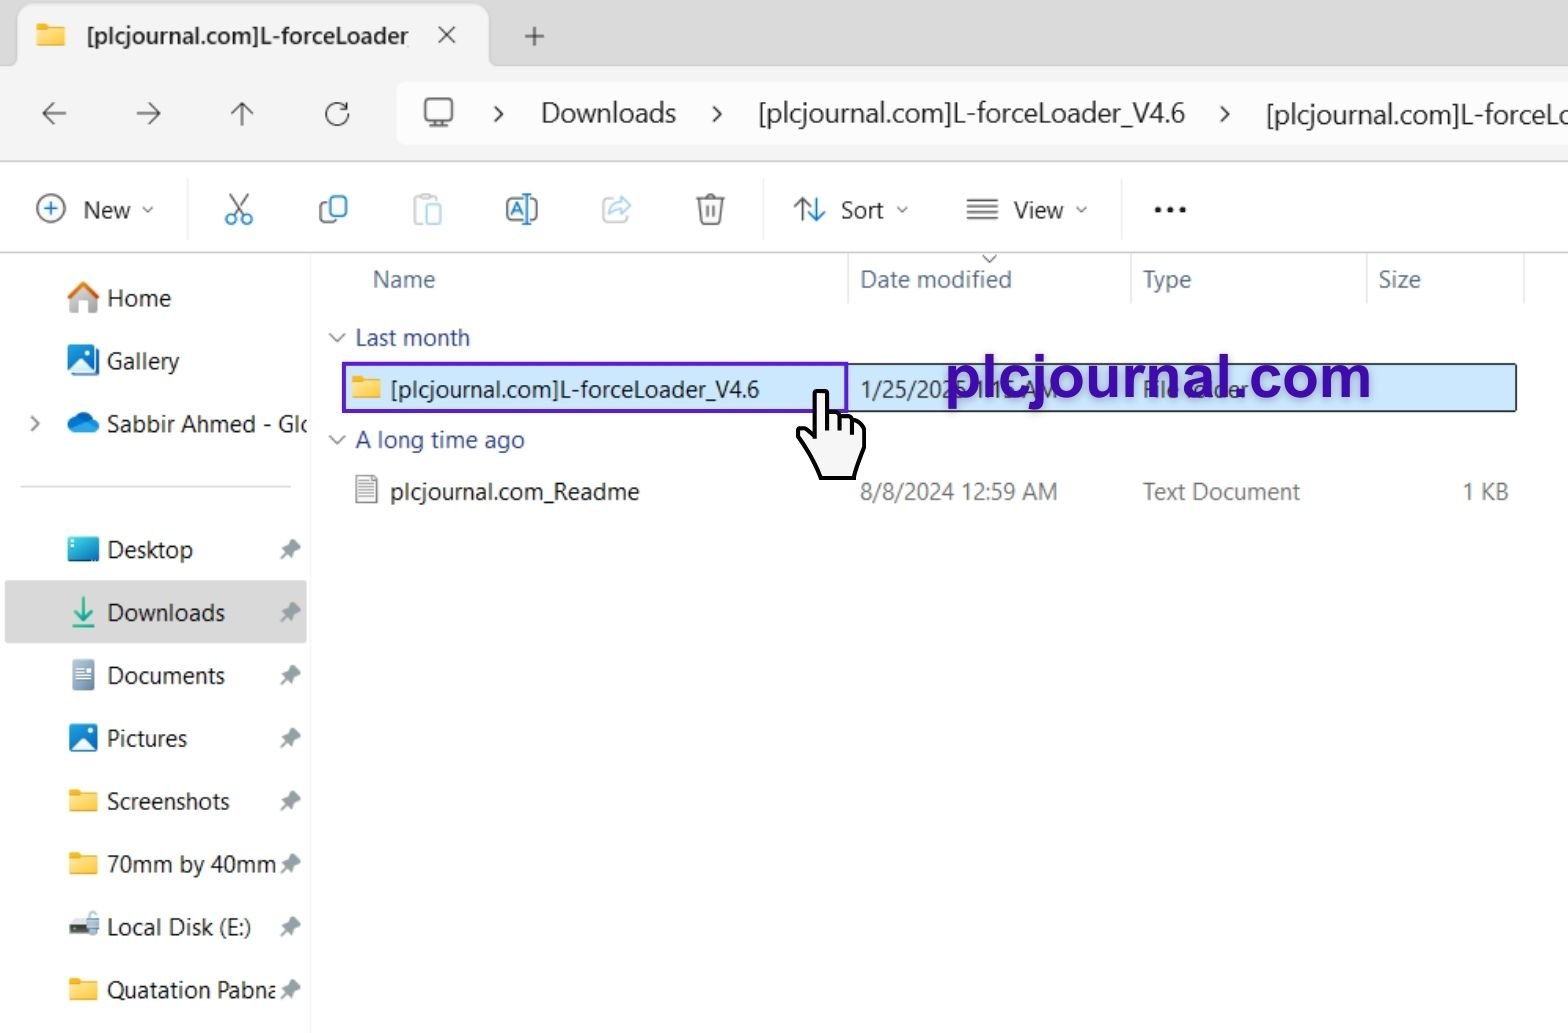Open Documents in the sidebar

pos(147,676)
